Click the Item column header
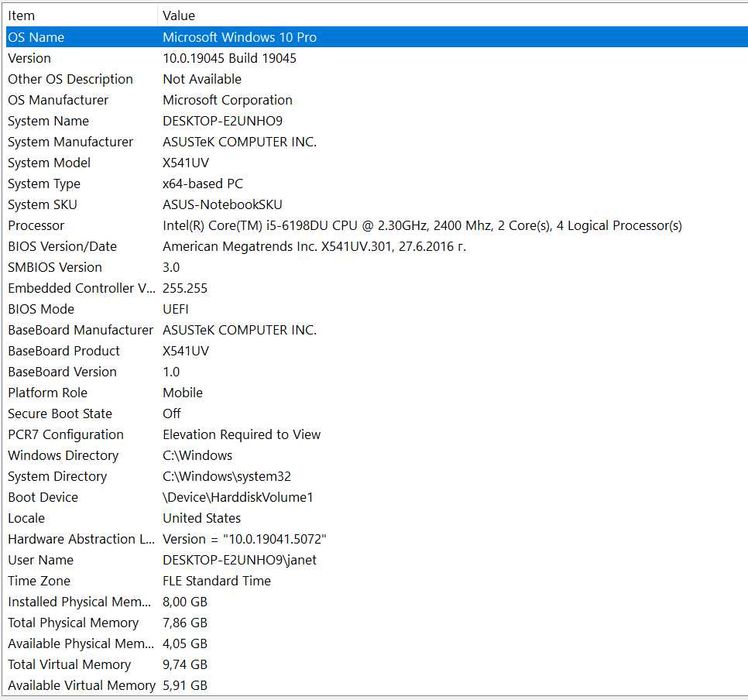 point(81,16)
